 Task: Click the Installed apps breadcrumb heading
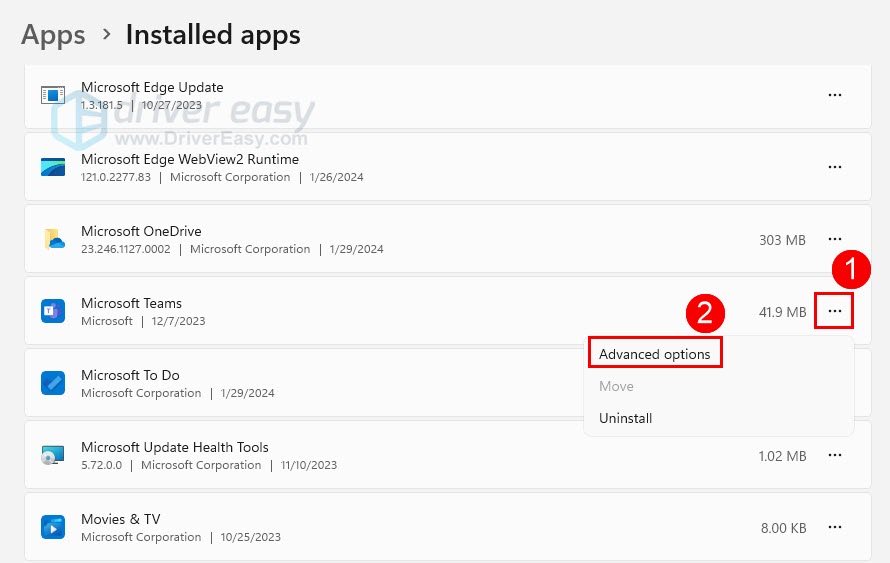(212, 35)
